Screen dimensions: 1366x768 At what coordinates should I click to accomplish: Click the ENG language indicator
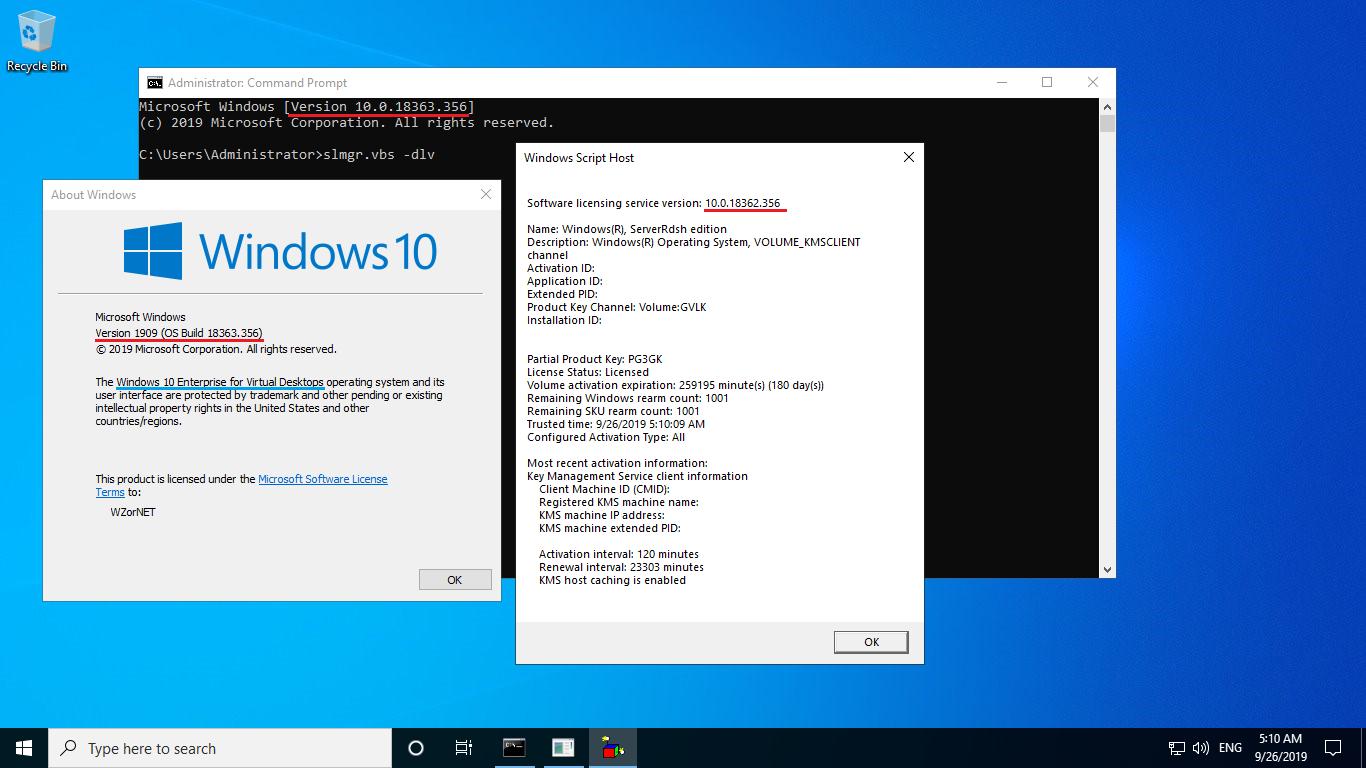point(1231,748)
